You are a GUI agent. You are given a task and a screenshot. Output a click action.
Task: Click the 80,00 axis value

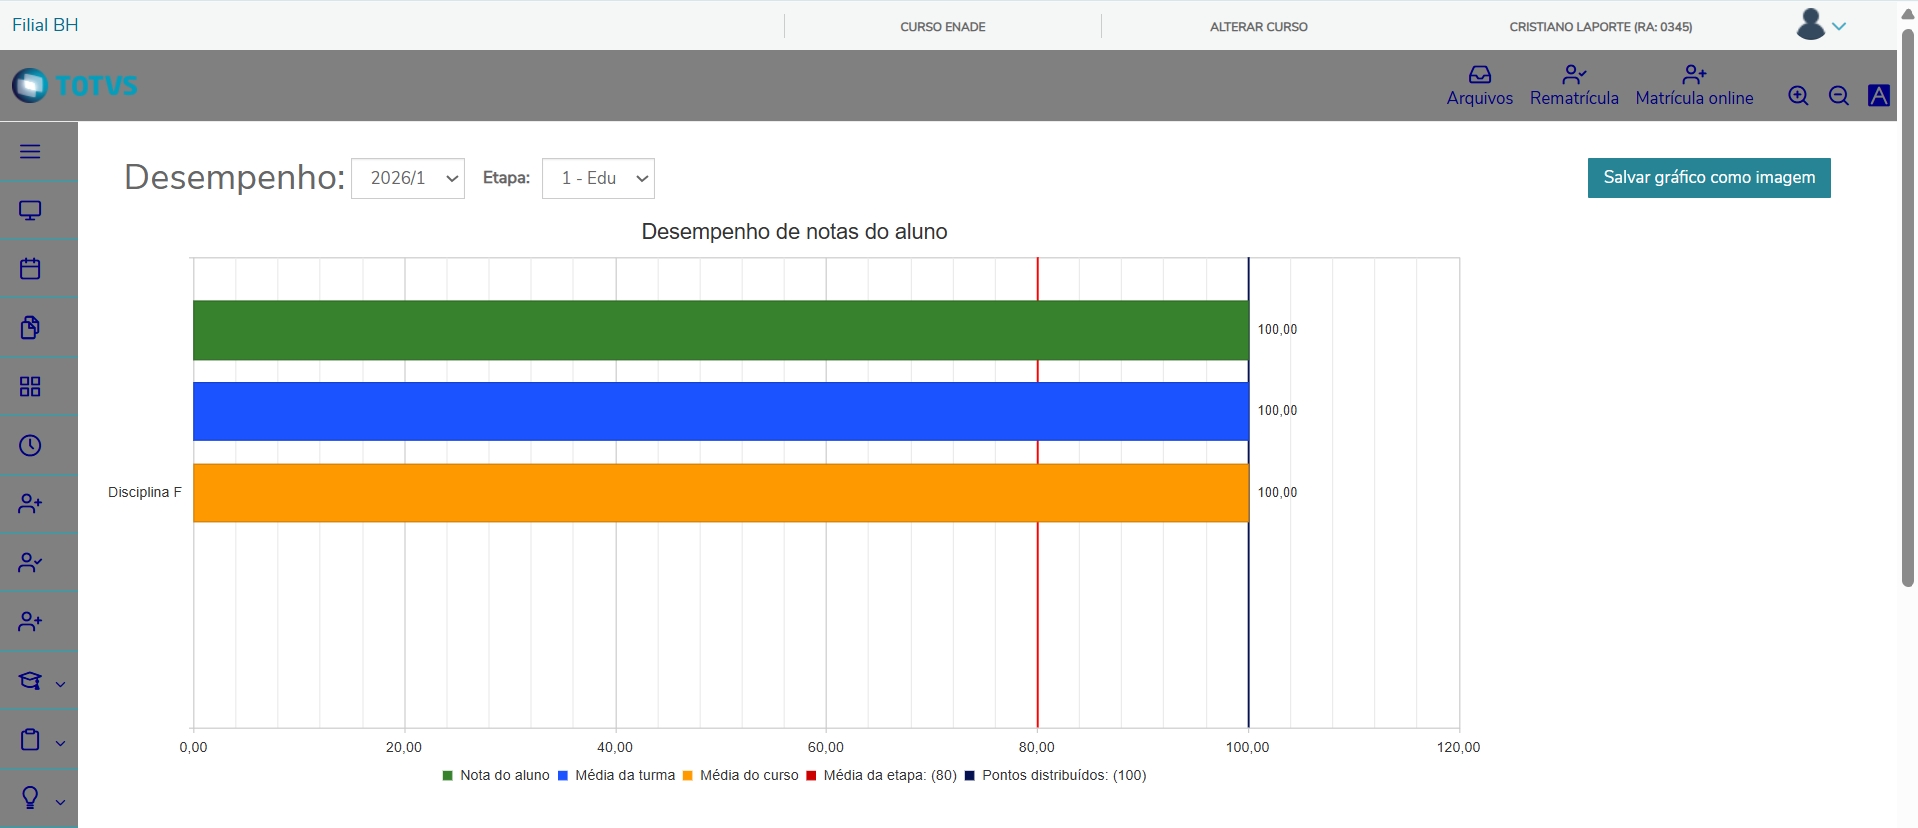click(x=1037, y=747)
